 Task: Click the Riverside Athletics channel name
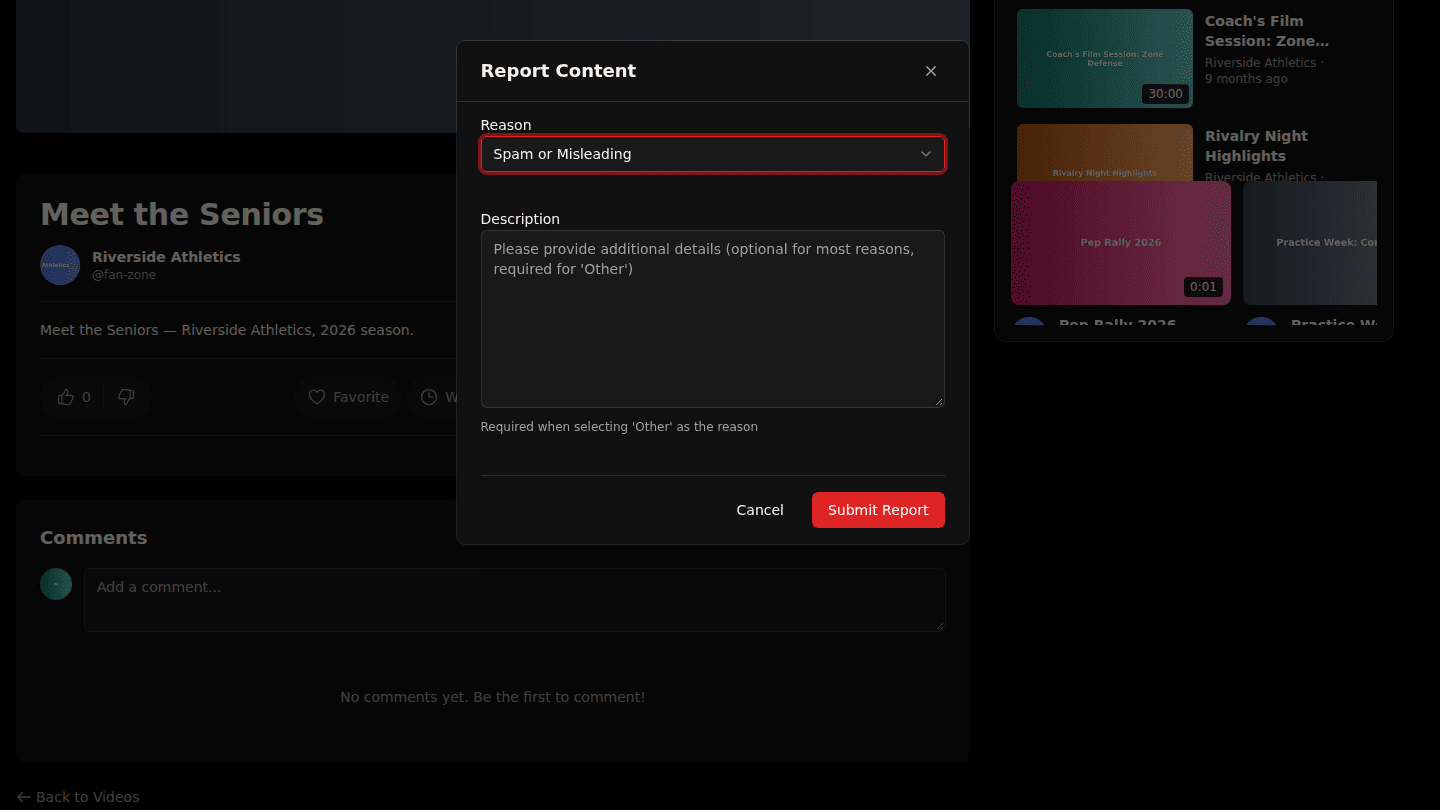coord(166,257)
